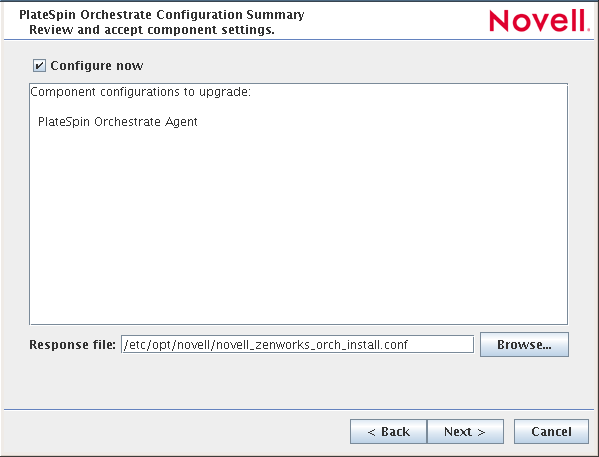Proceed using the Next > button
599x457 pixels.
pos(465,431)
